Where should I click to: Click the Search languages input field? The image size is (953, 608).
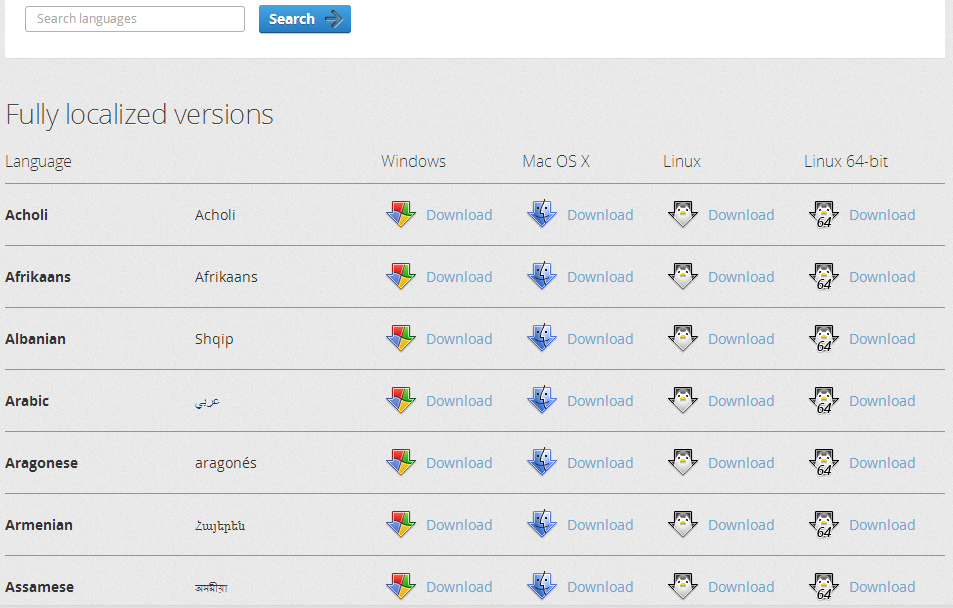coord(135,19)
